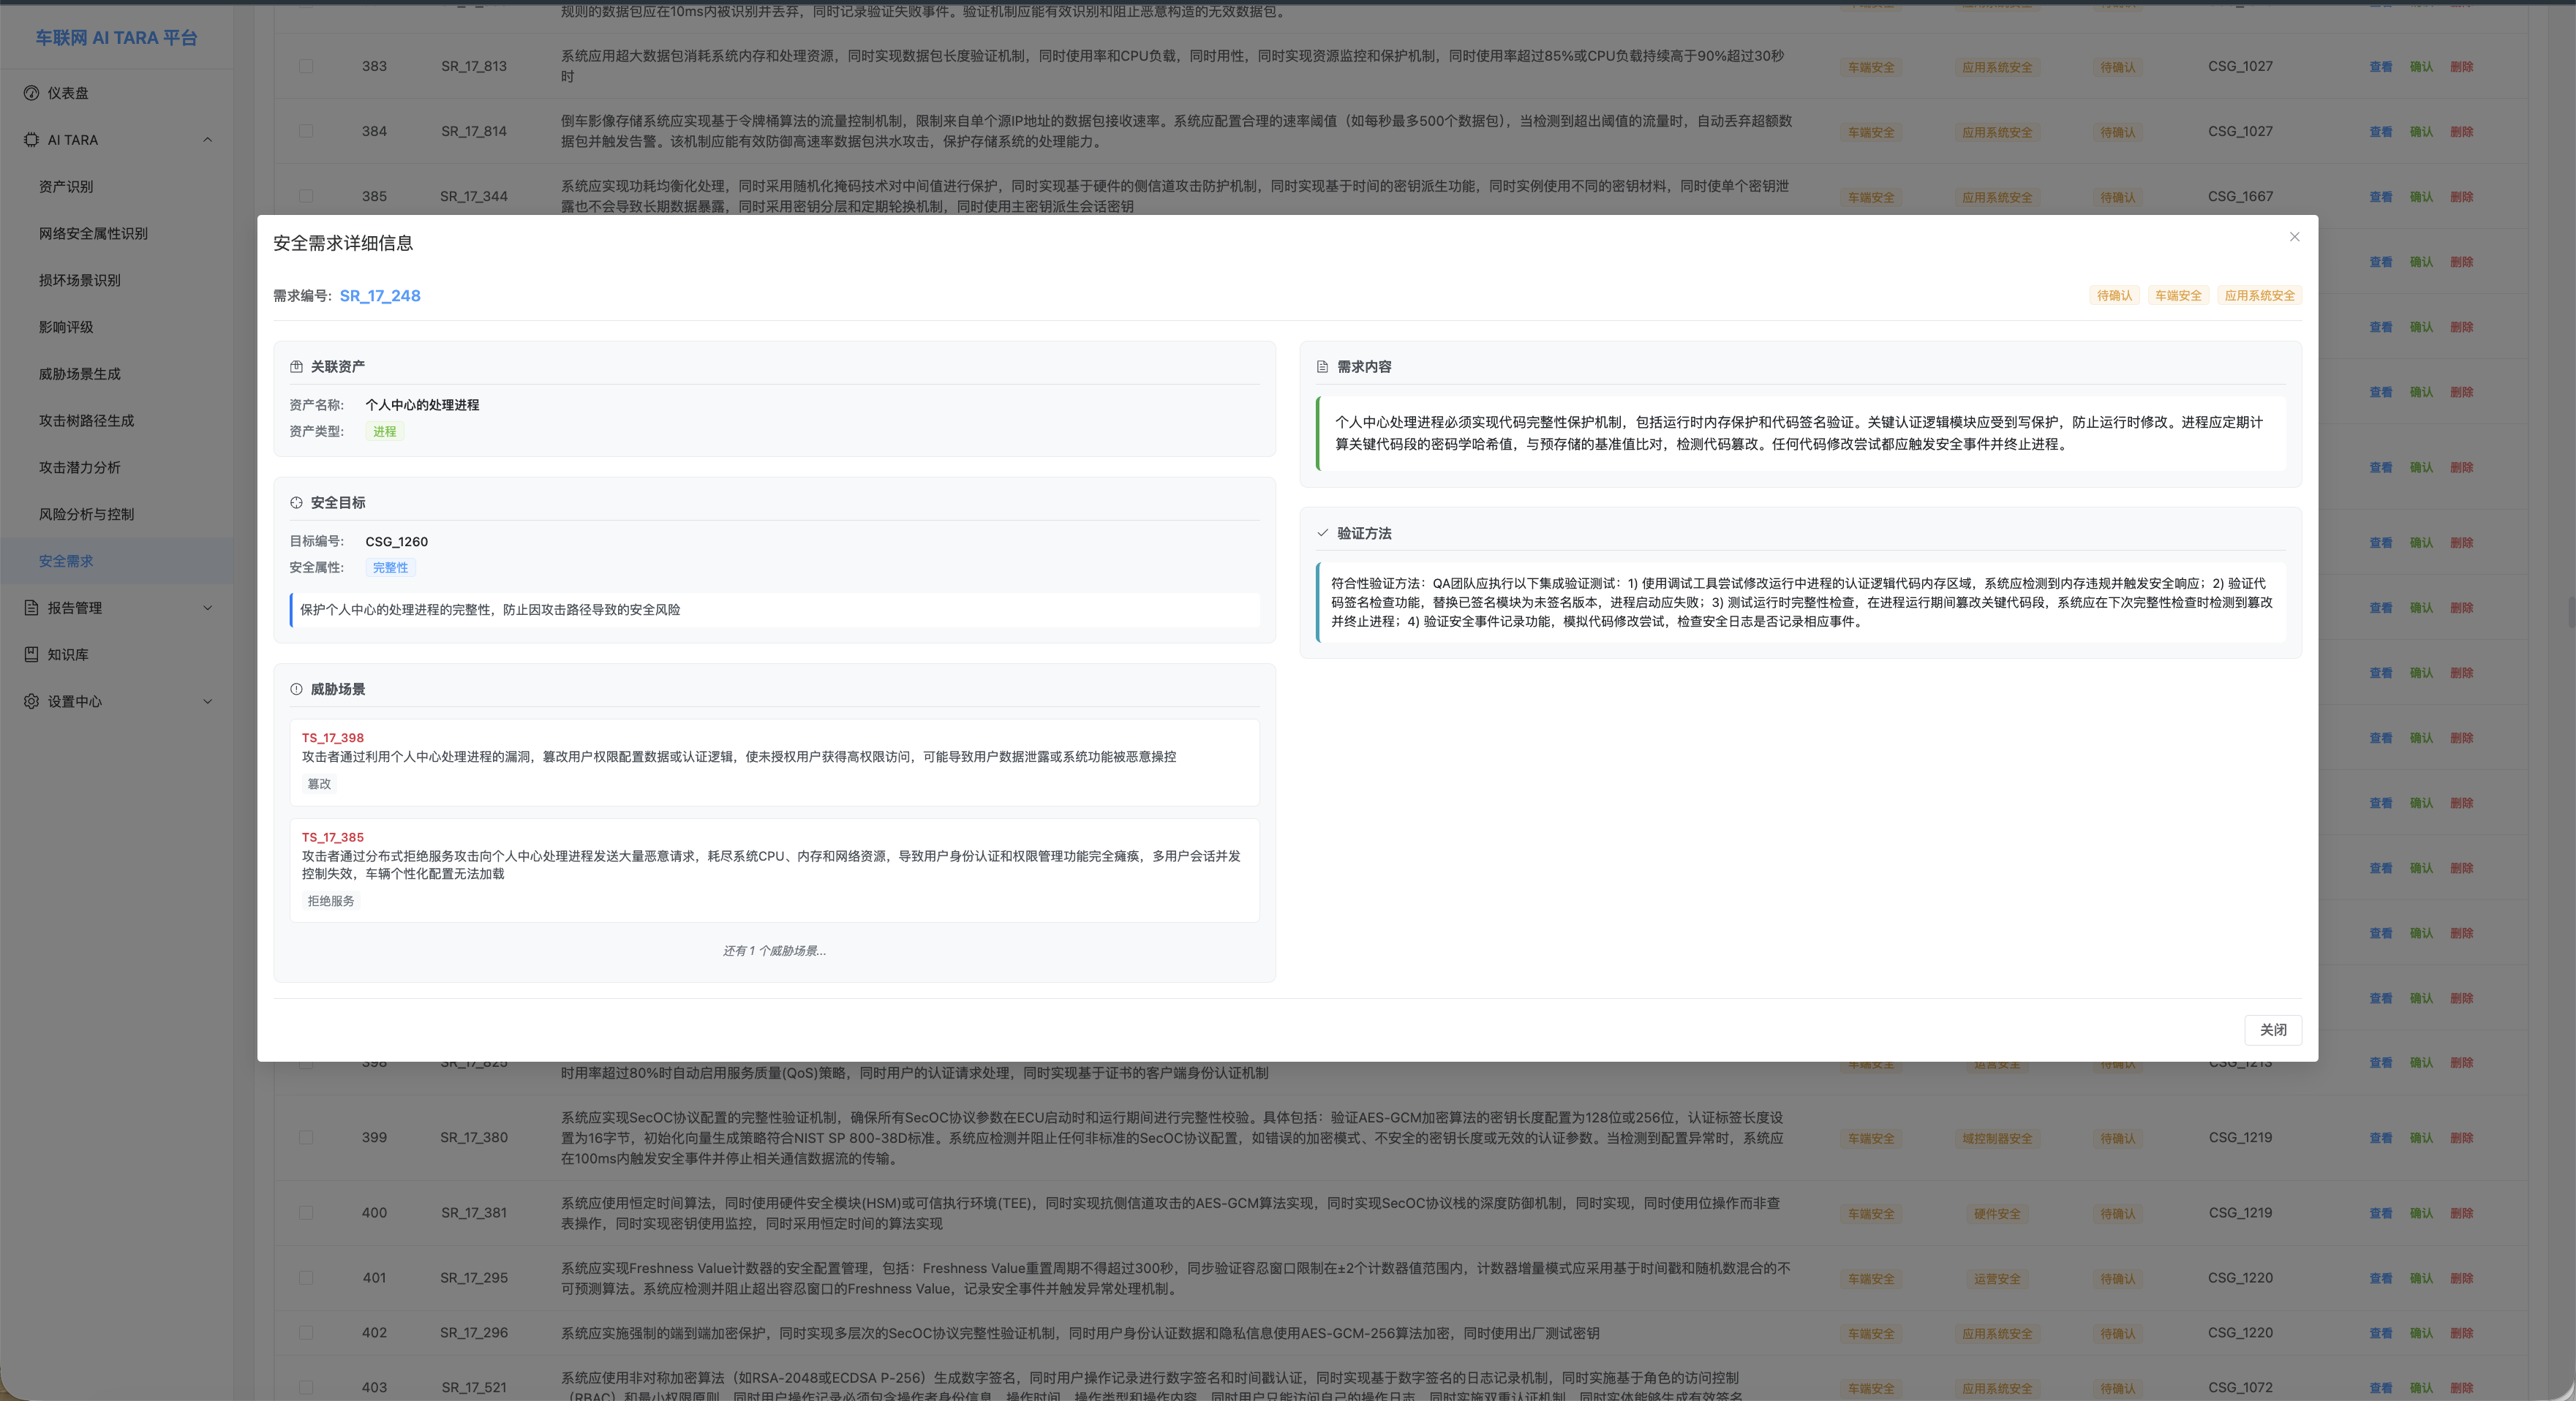Click the SR_17_248 requirement number link
2576x1401 pixels.
pos(380,296)
